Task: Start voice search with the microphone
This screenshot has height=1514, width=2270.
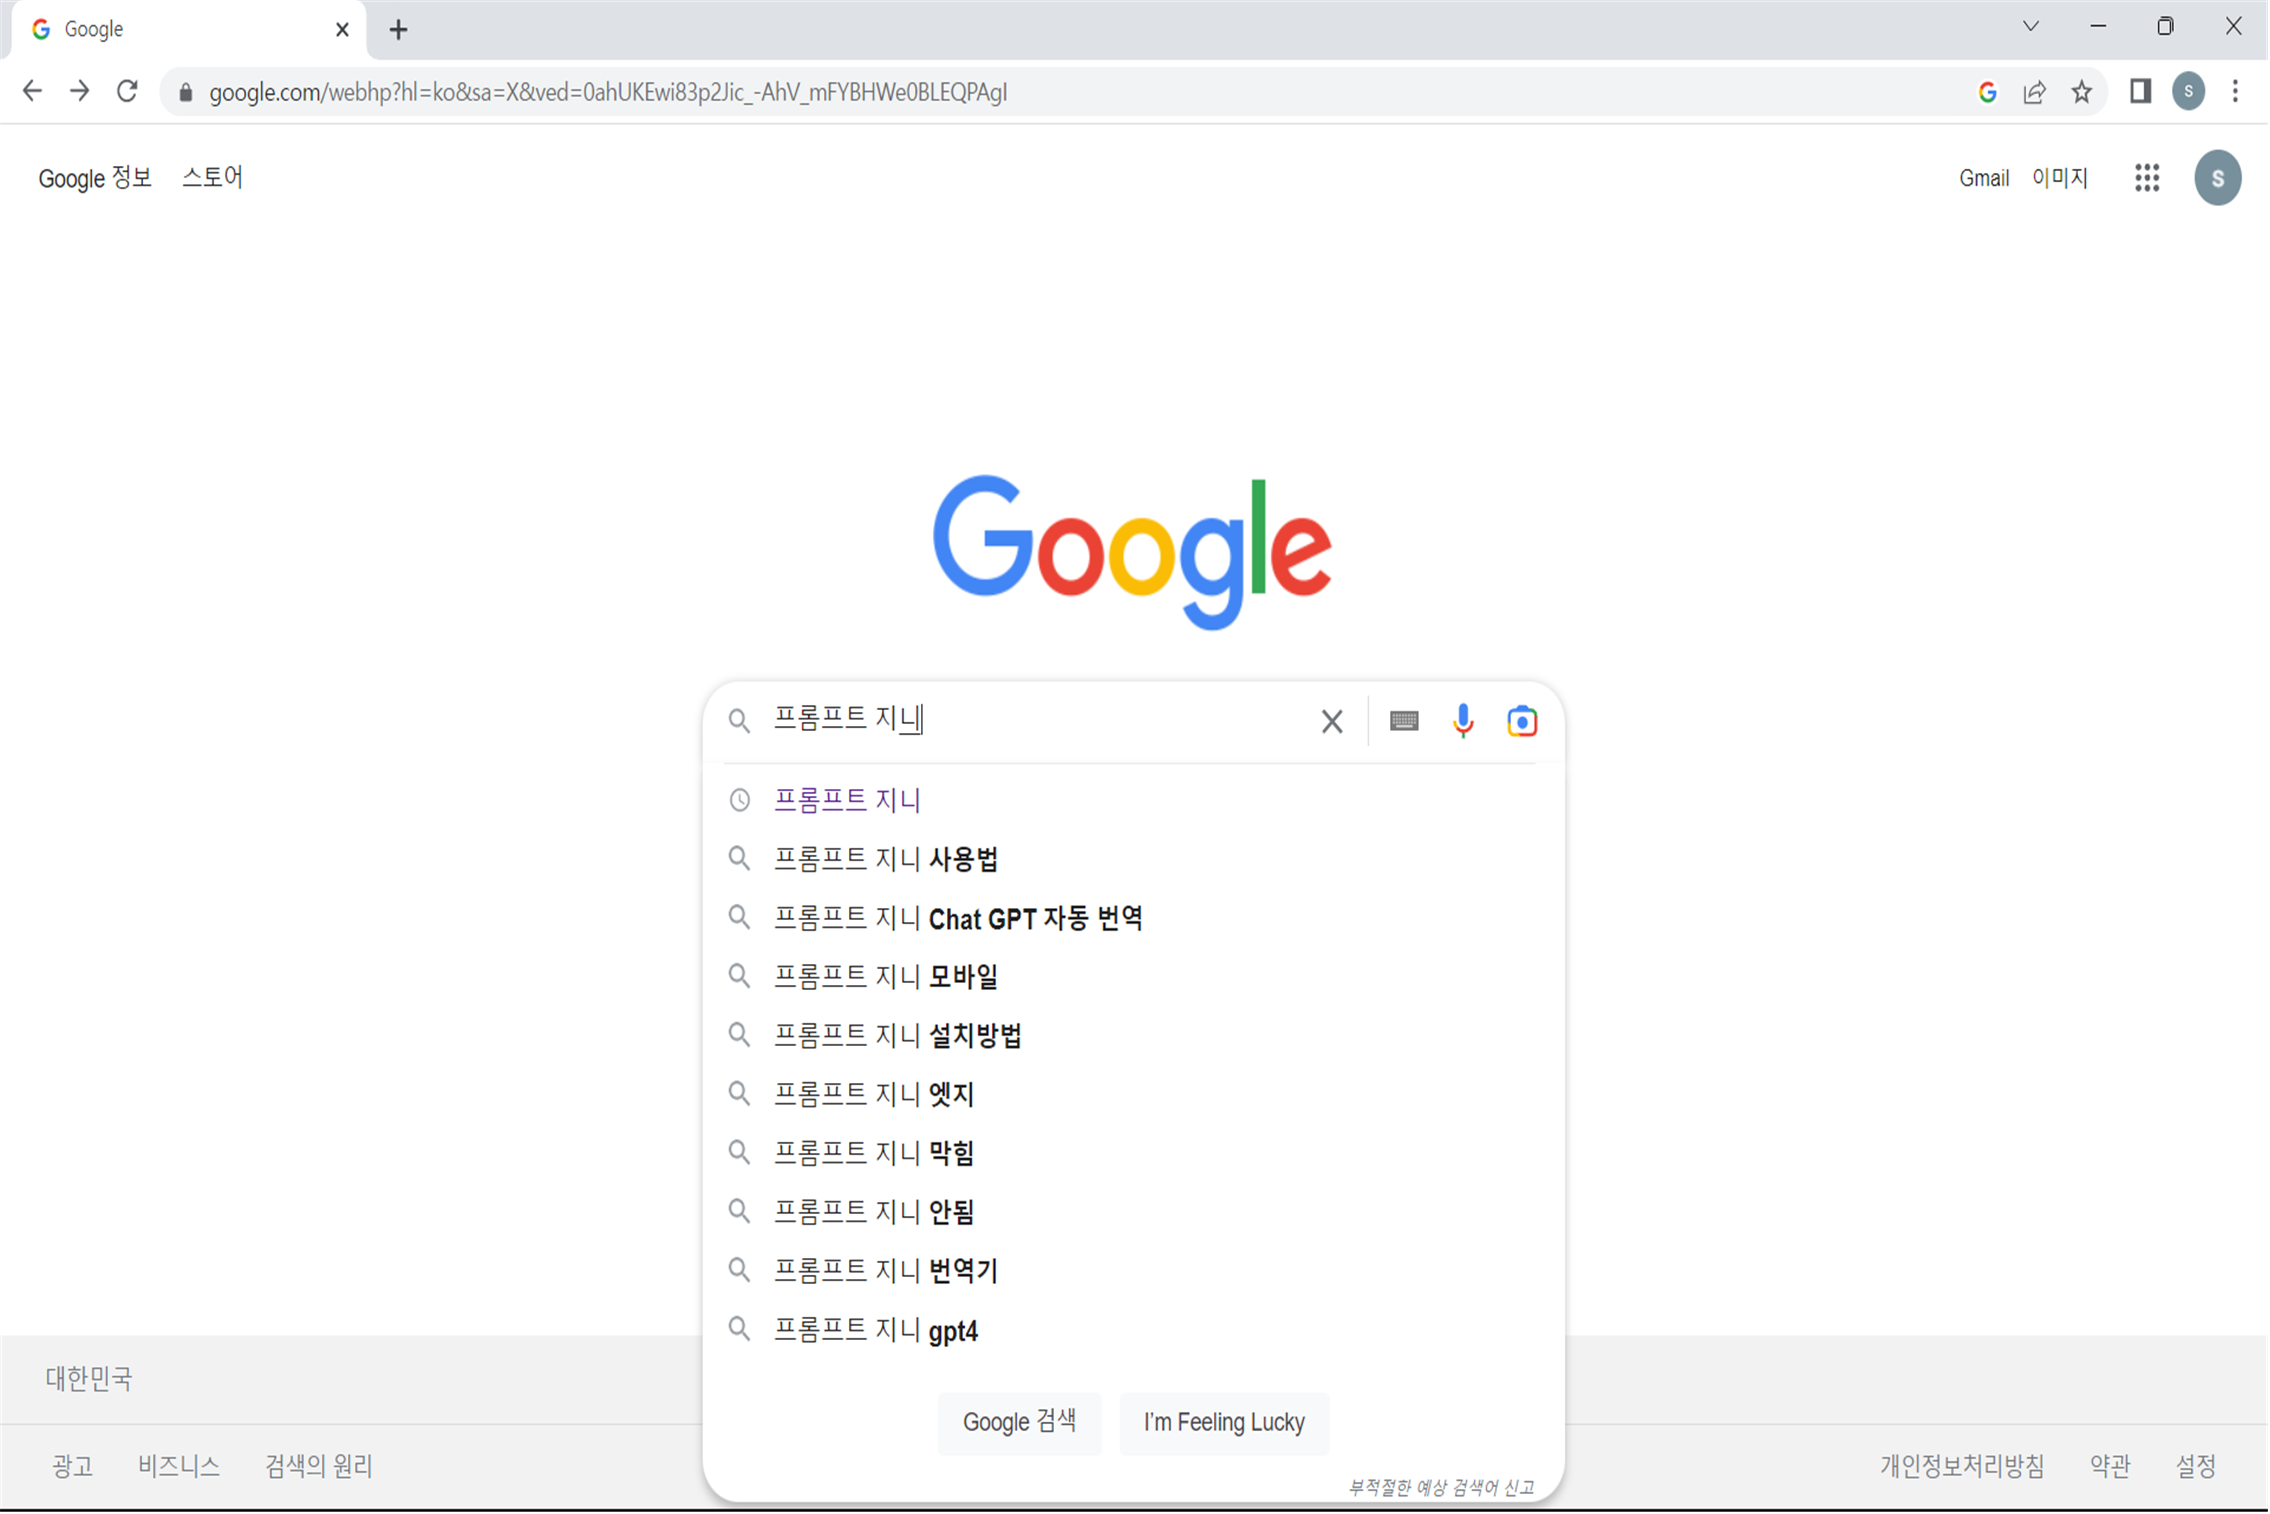Action: click(x=1462, y=721)
